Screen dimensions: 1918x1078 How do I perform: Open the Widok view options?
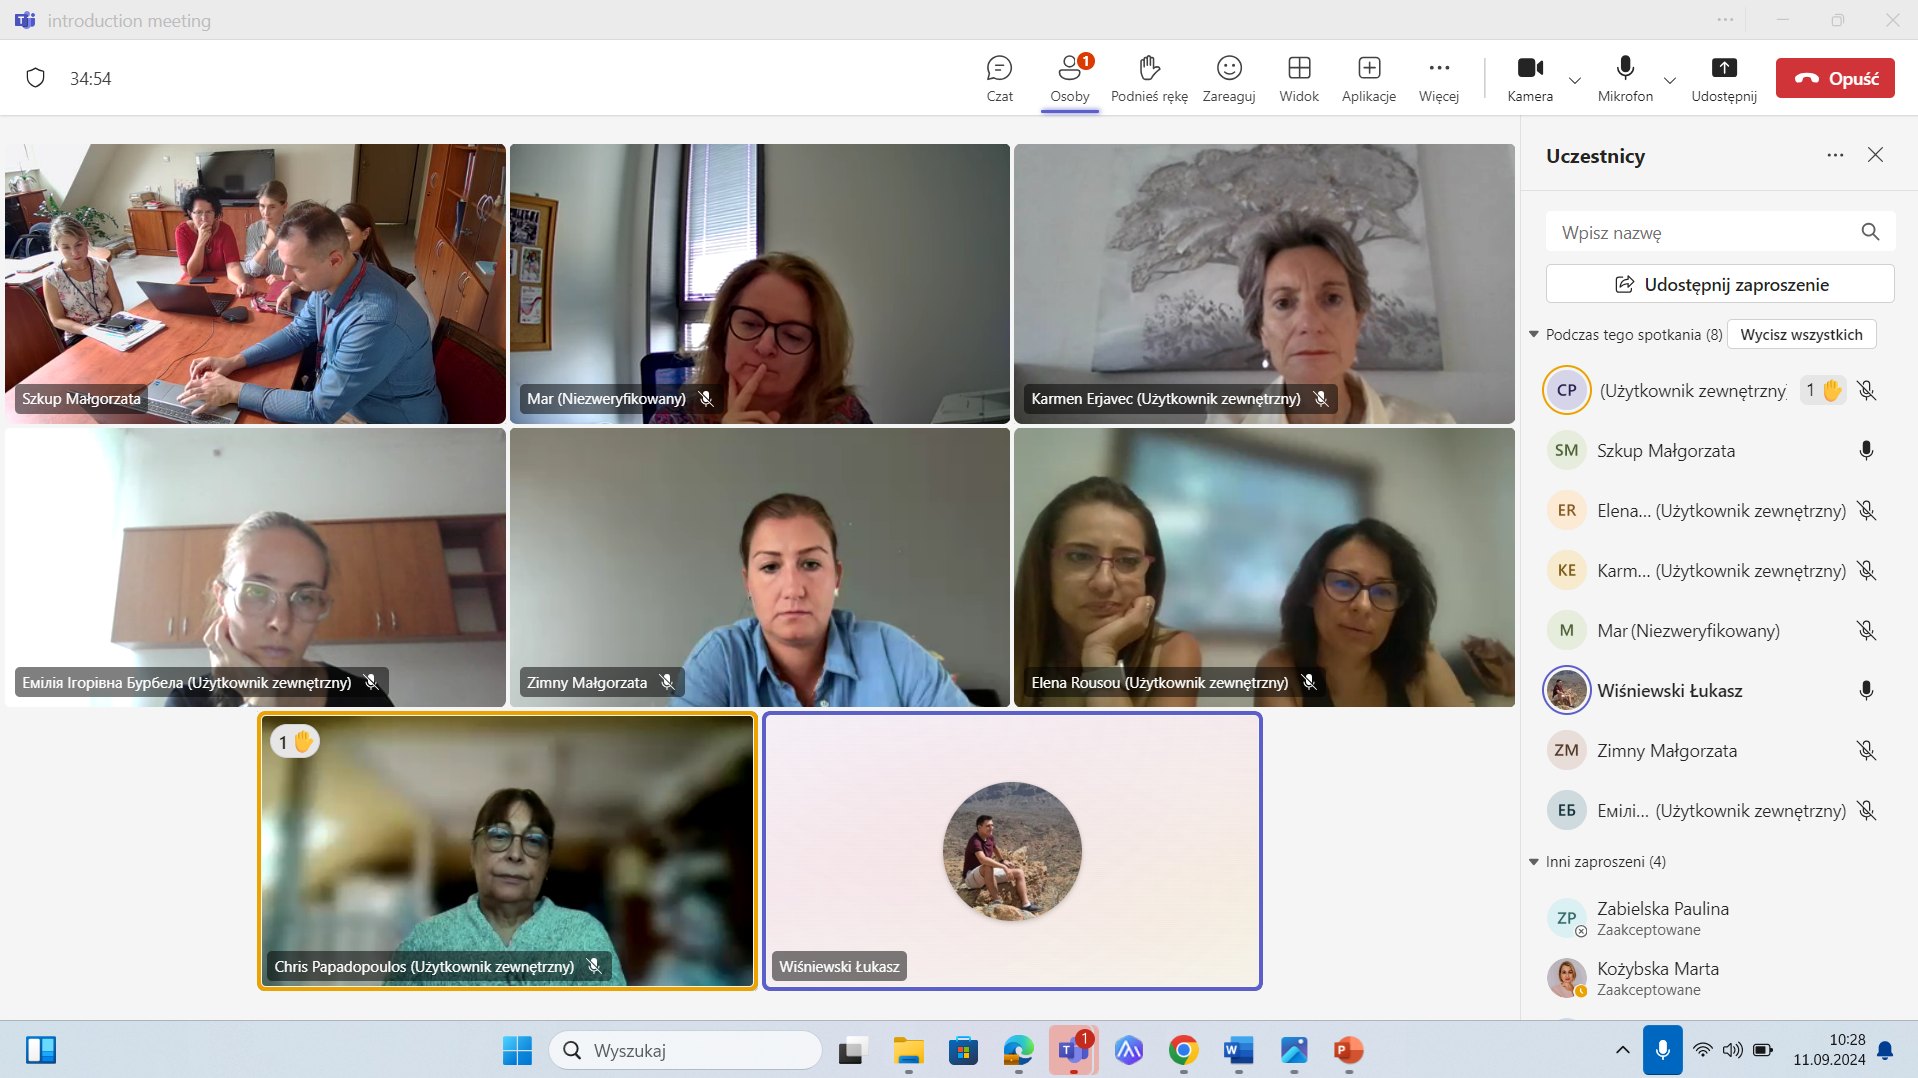pyautogui.click(x=1298, y=78)
